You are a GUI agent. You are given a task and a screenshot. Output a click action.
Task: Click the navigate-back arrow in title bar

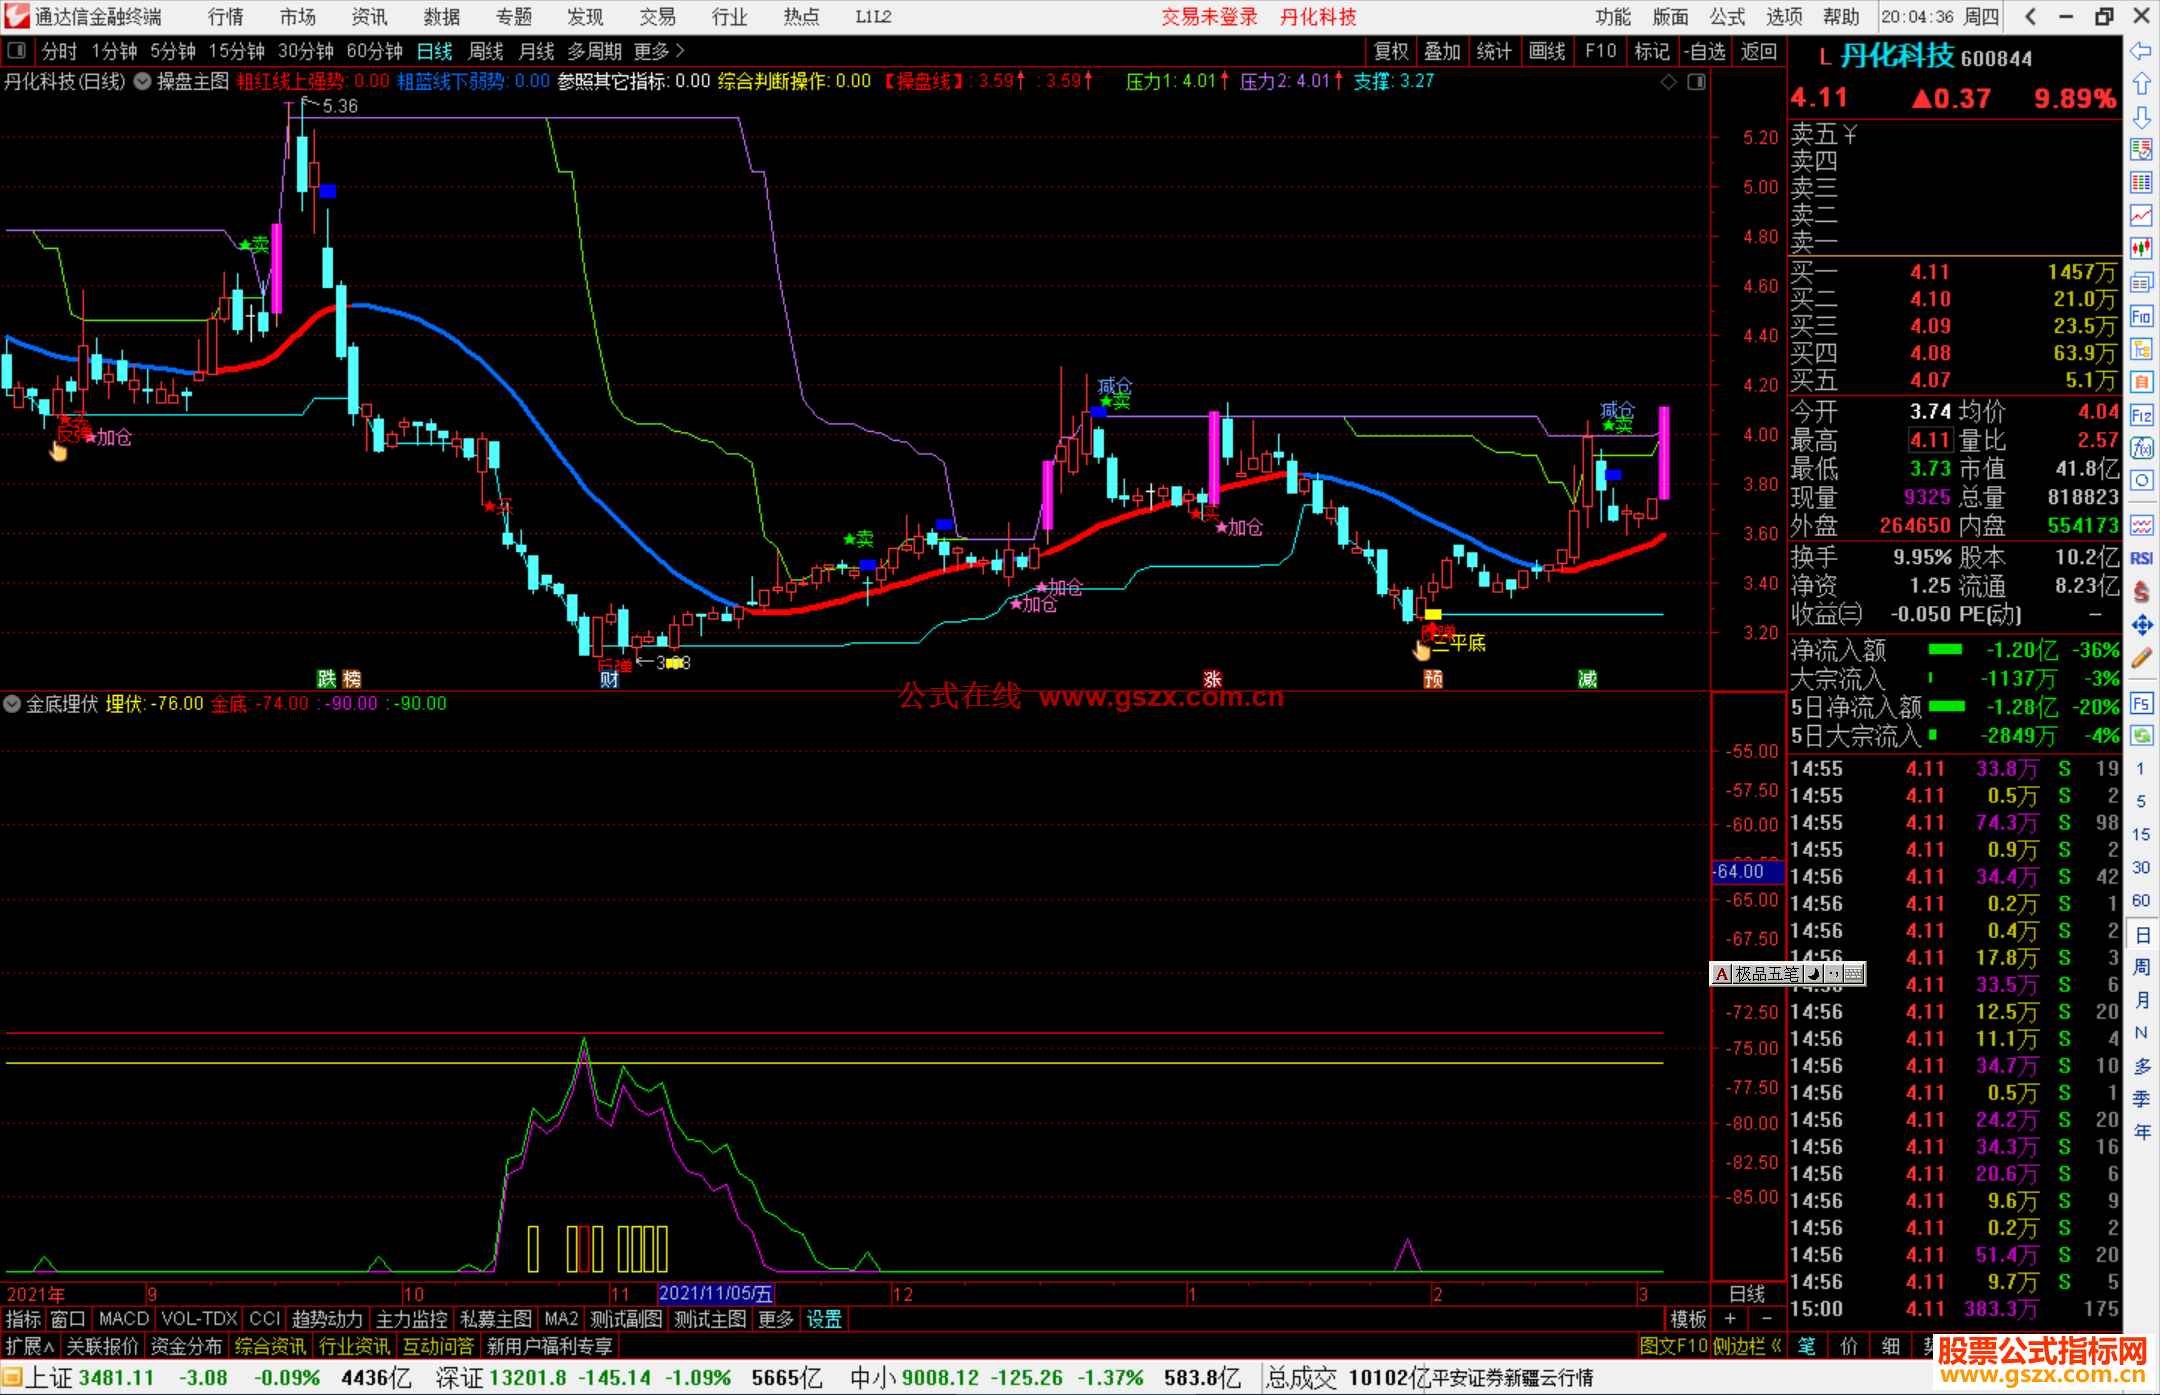2030,16
